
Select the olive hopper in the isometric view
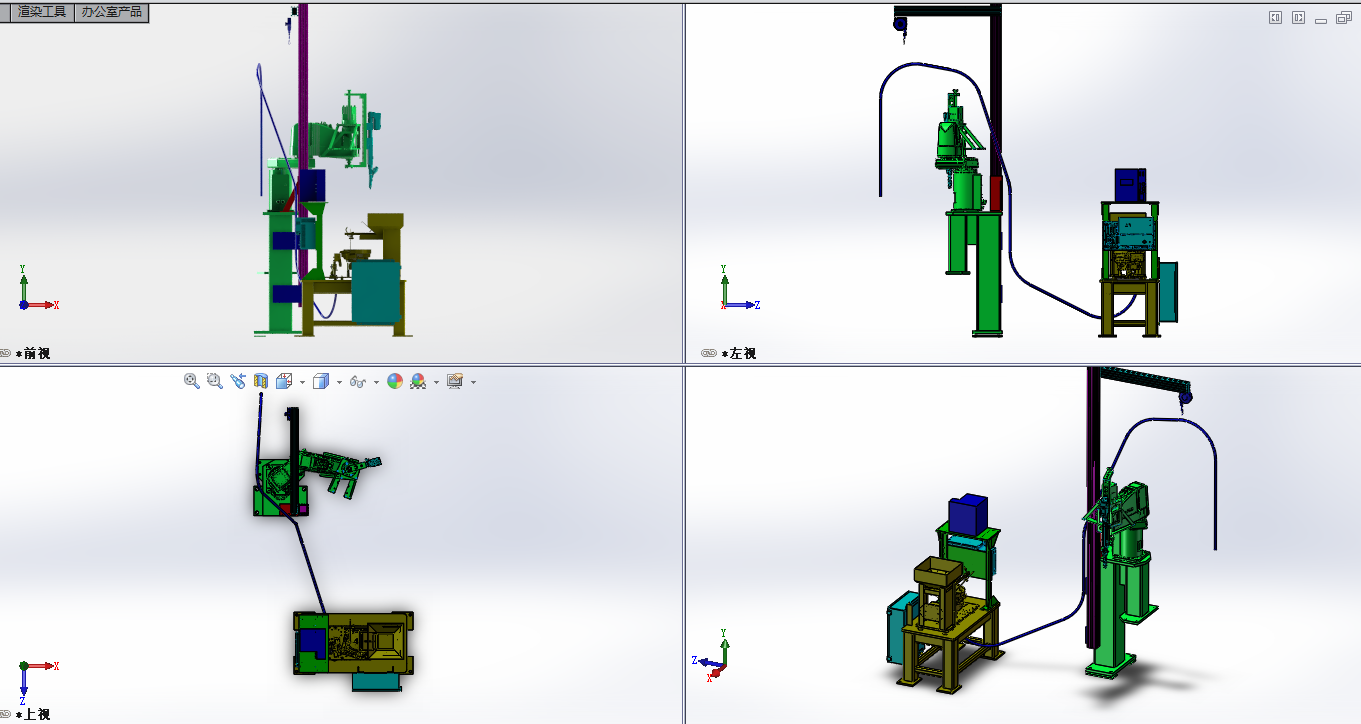coord(938,573)
